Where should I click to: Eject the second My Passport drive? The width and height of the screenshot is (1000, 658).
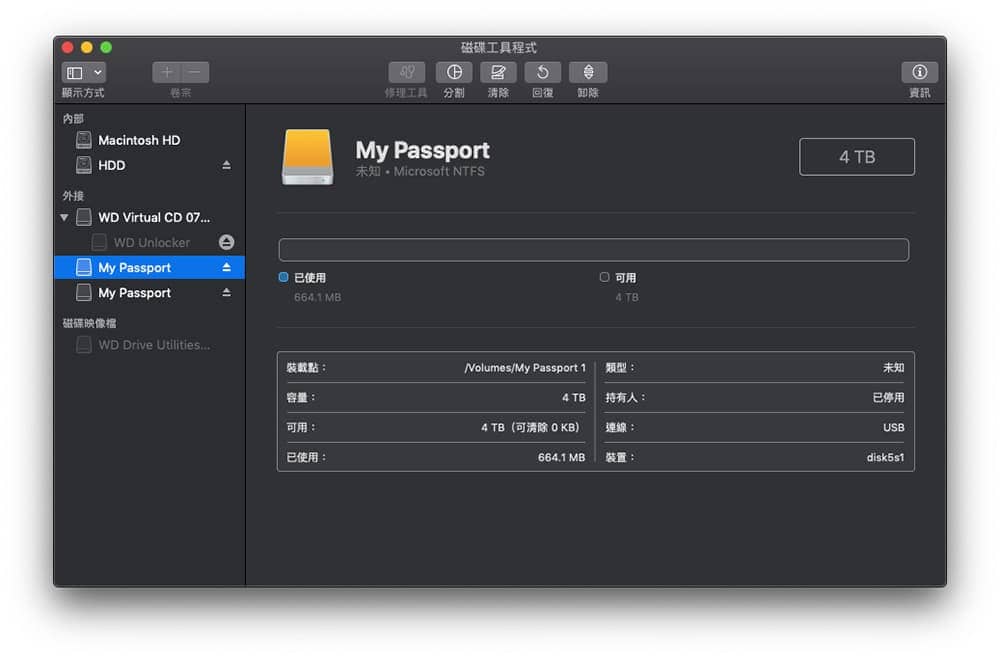point(226,293)
